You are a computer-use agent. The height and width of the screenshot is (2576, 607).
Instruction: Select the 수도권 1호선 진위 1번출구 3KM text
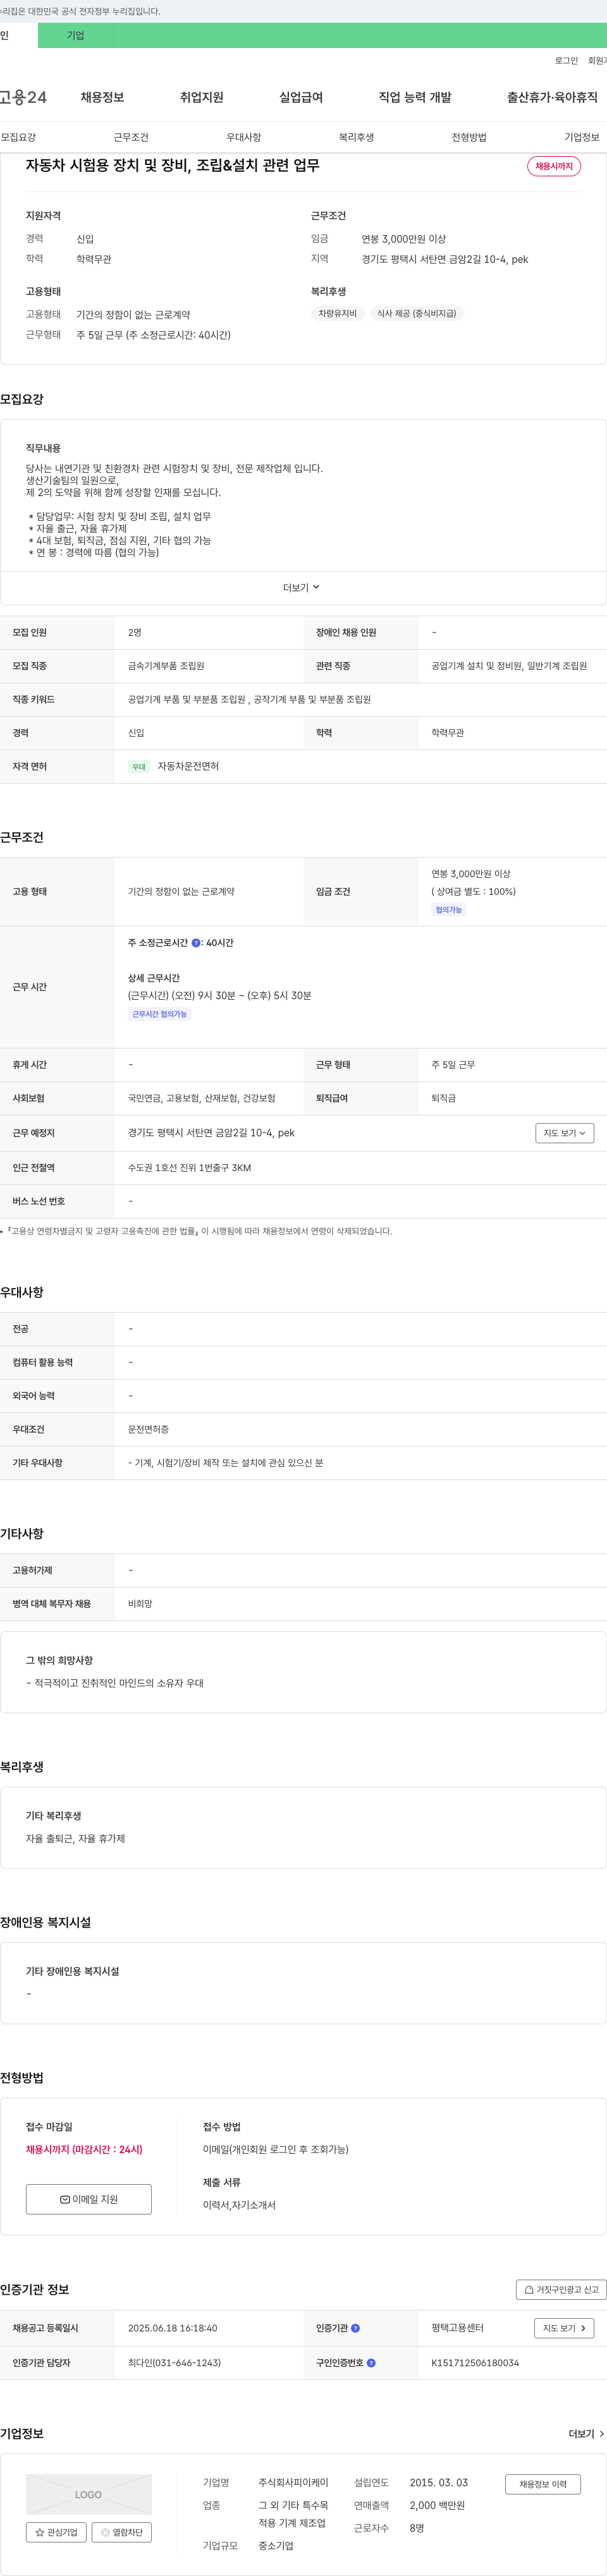tap(190, 1168)
